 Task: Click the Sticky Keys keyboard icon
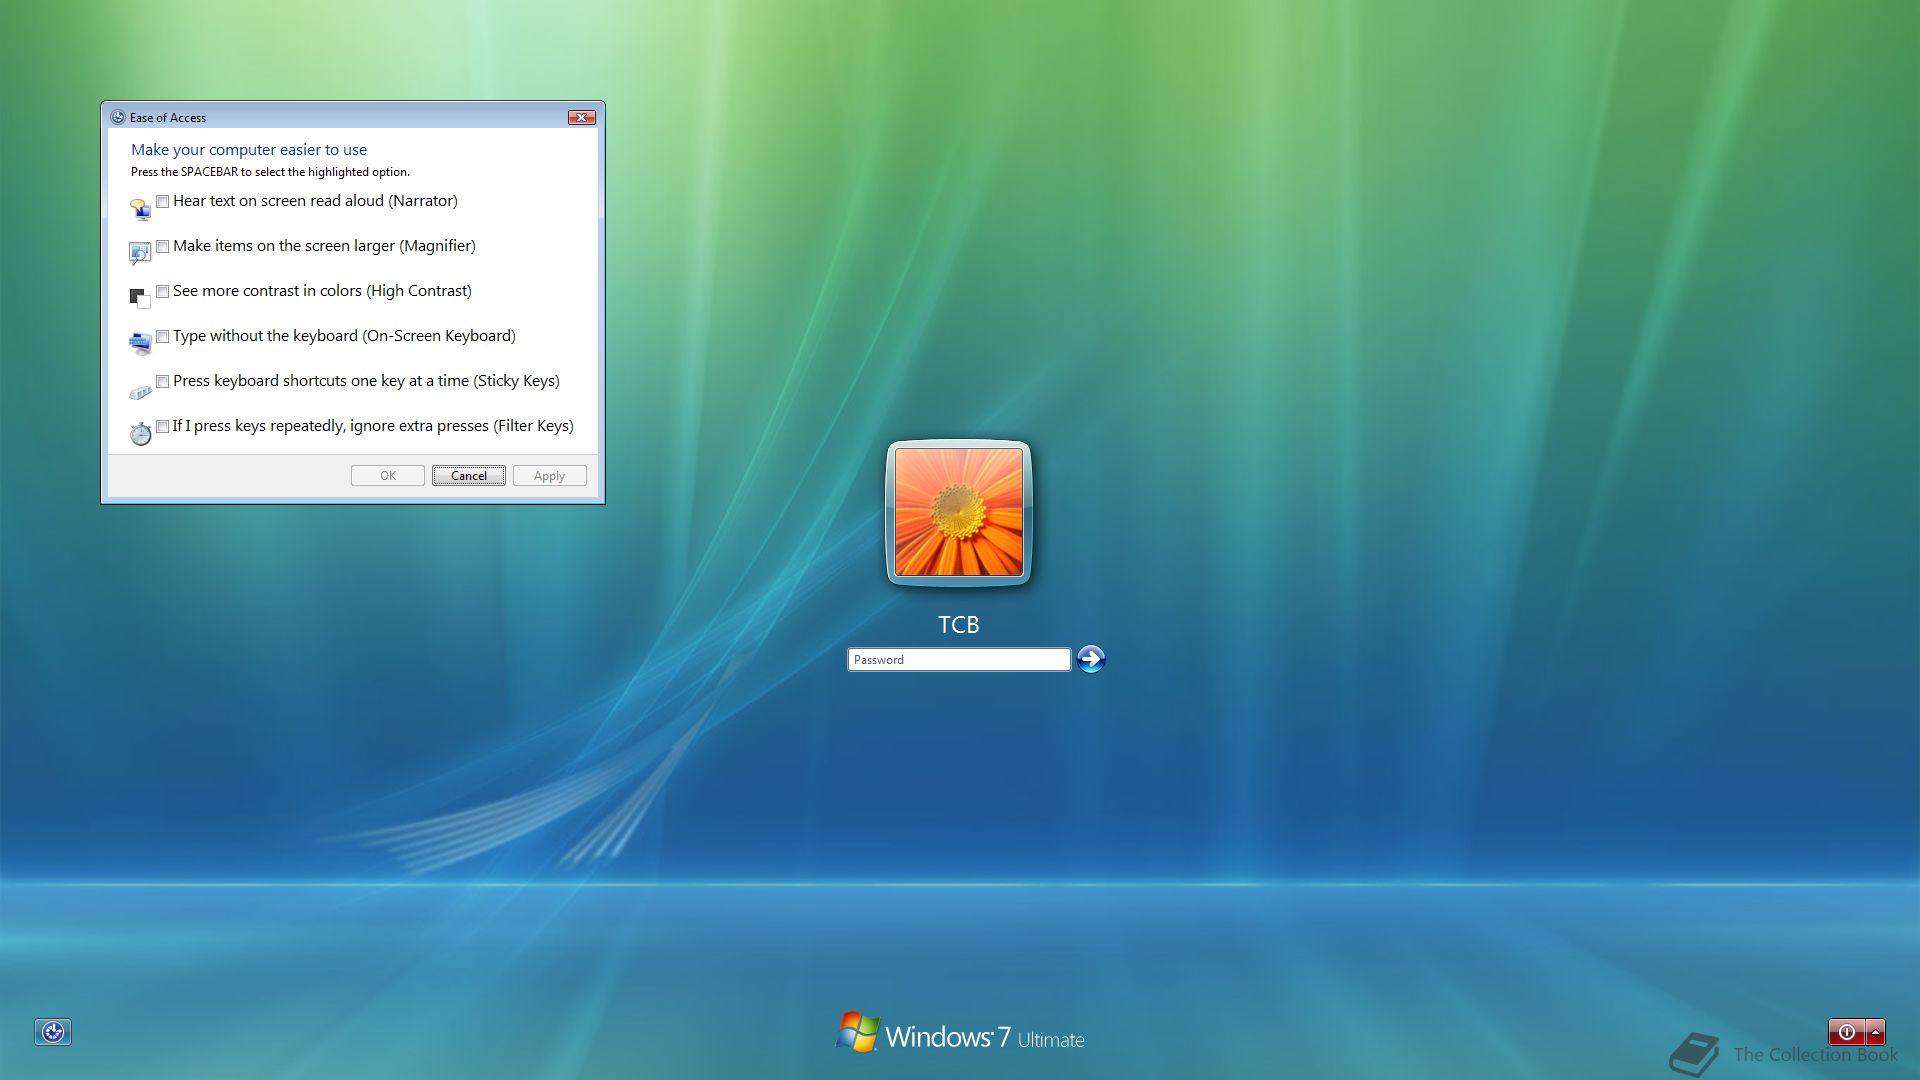[x=140, y=391]
